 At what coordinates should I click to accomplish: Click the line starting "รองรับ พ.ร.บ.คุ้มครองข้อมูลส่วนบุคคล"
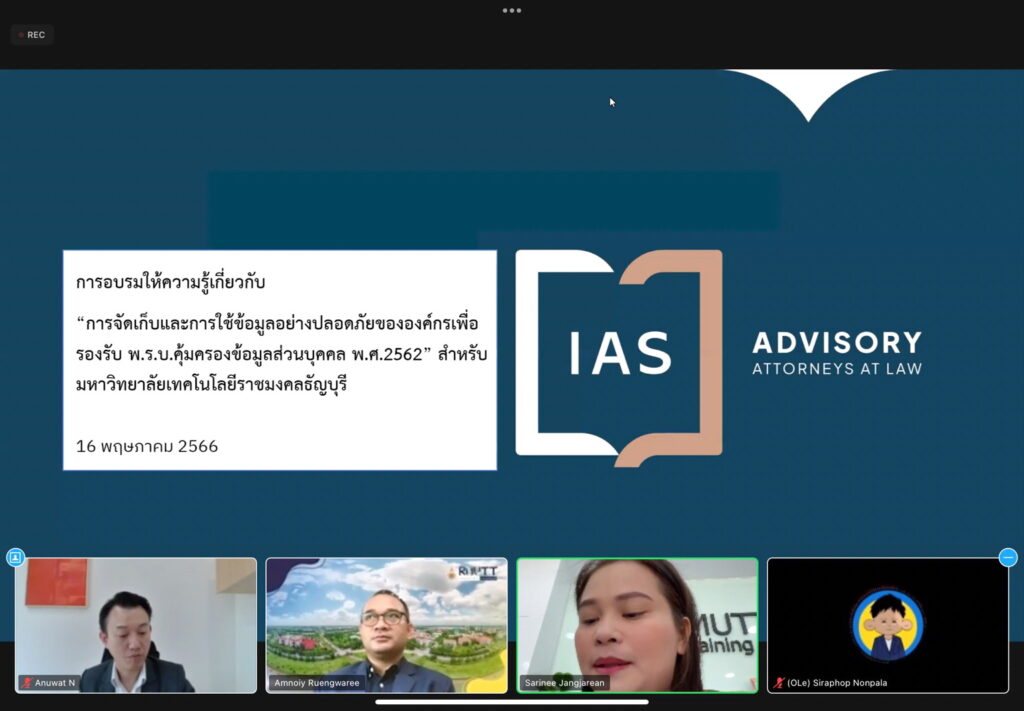[281, 354]
